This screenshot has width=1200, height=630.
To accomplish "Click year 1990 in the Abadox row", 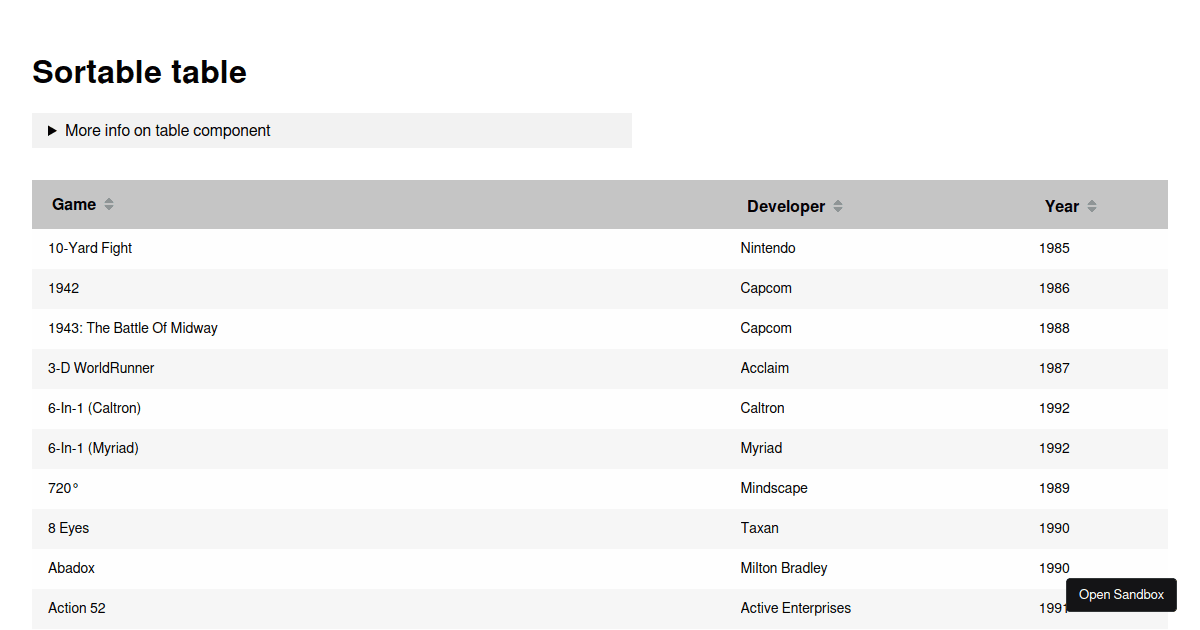I will click(x=1054, y=568).
